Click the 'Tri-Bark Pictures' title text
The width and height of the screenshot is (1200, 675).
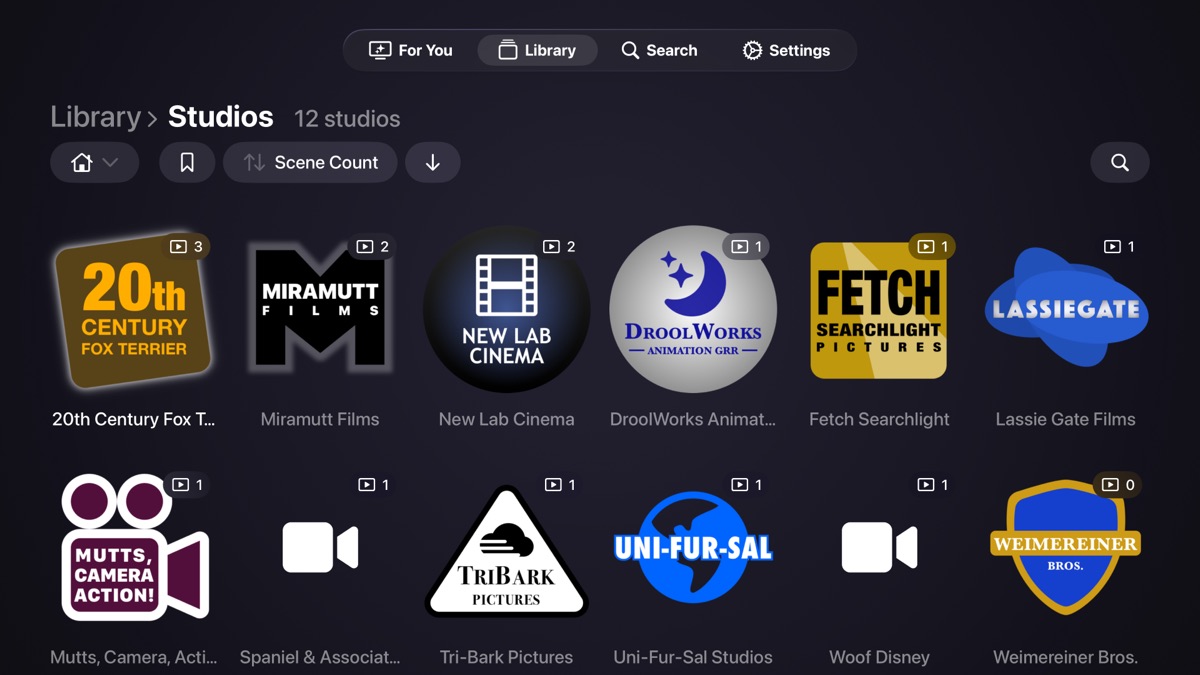506,657
